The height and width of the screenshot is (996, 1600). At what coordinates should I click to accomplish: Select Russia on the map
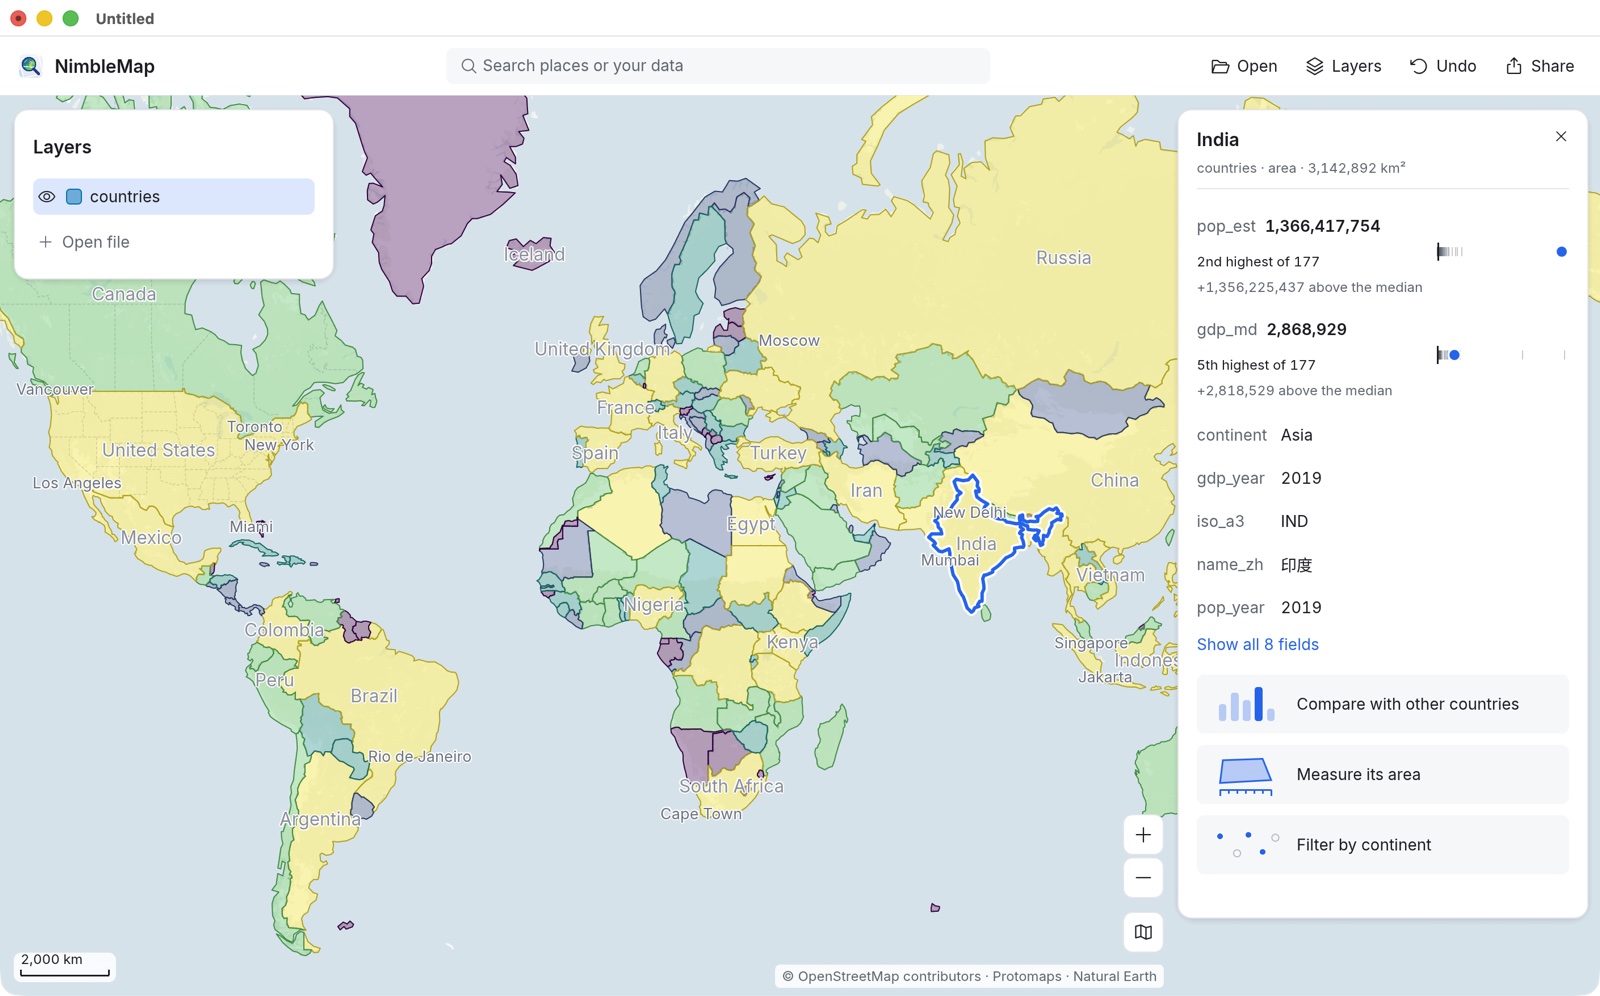pos(1063,258)
